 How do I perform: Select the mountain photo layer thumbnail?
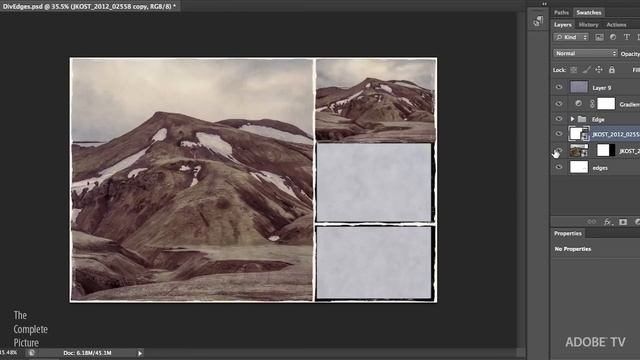coord(579,151)
